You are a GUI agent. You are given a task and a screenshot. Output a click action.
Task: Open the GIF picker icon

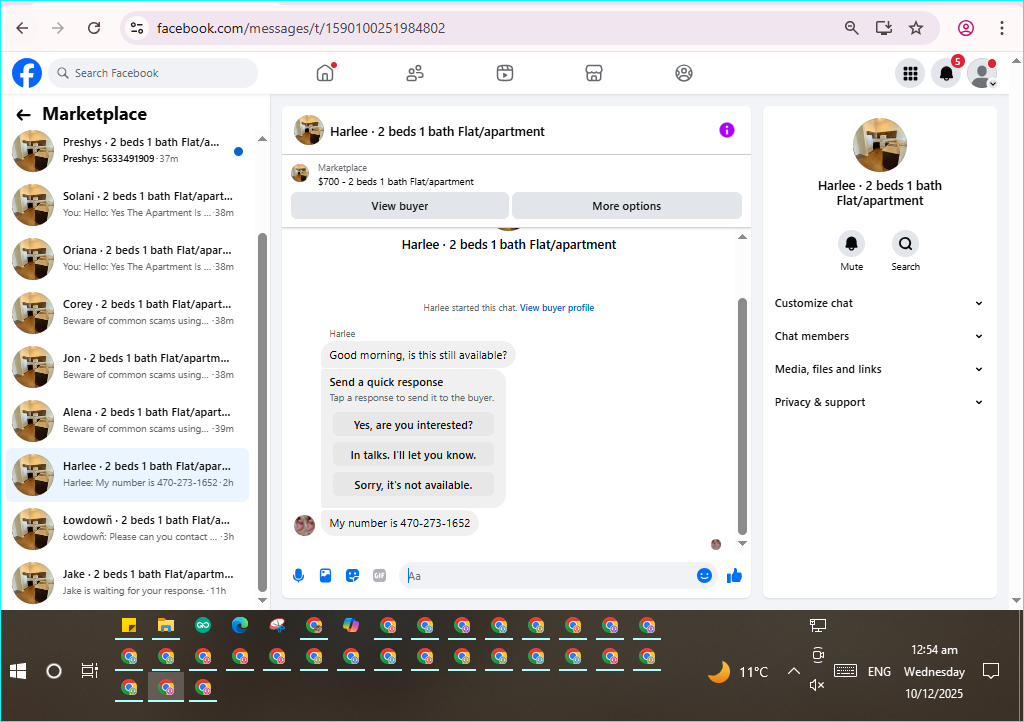pos(379,576)
